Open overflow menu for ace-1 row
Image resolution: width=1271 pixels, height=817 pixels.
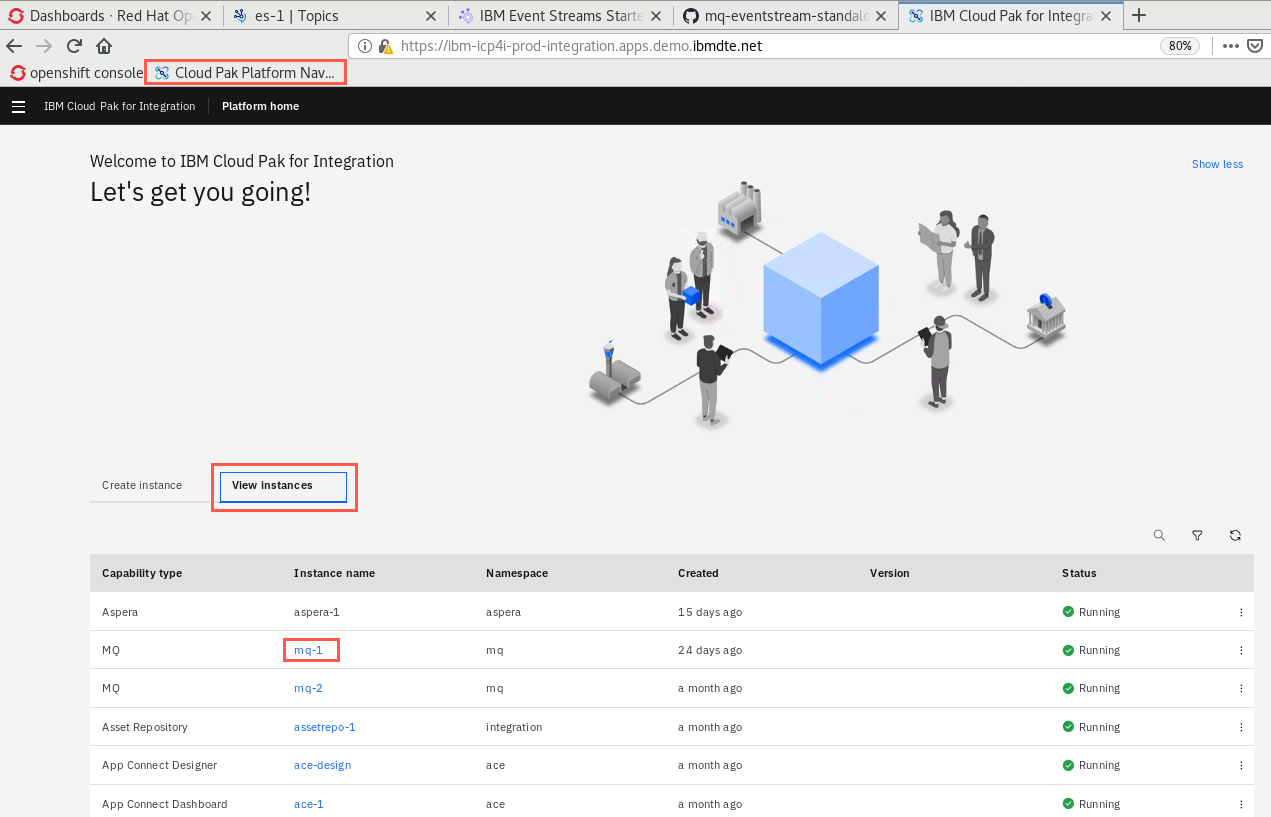(x=1241, y=804)
